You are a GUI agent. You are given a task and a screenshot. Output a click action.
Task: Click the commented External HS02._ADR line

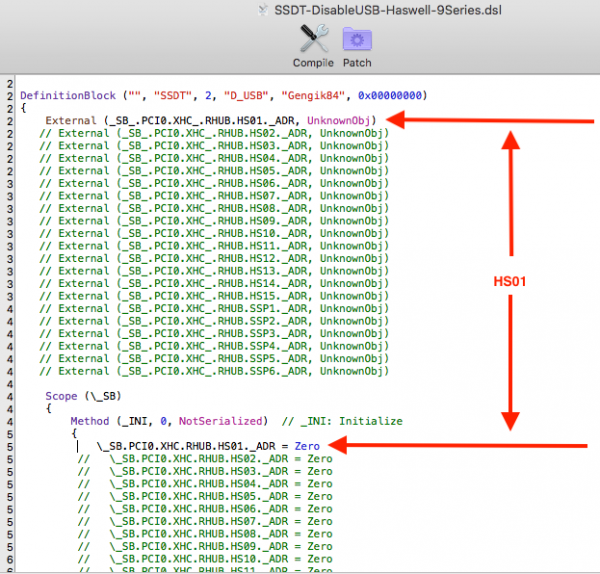214,133
